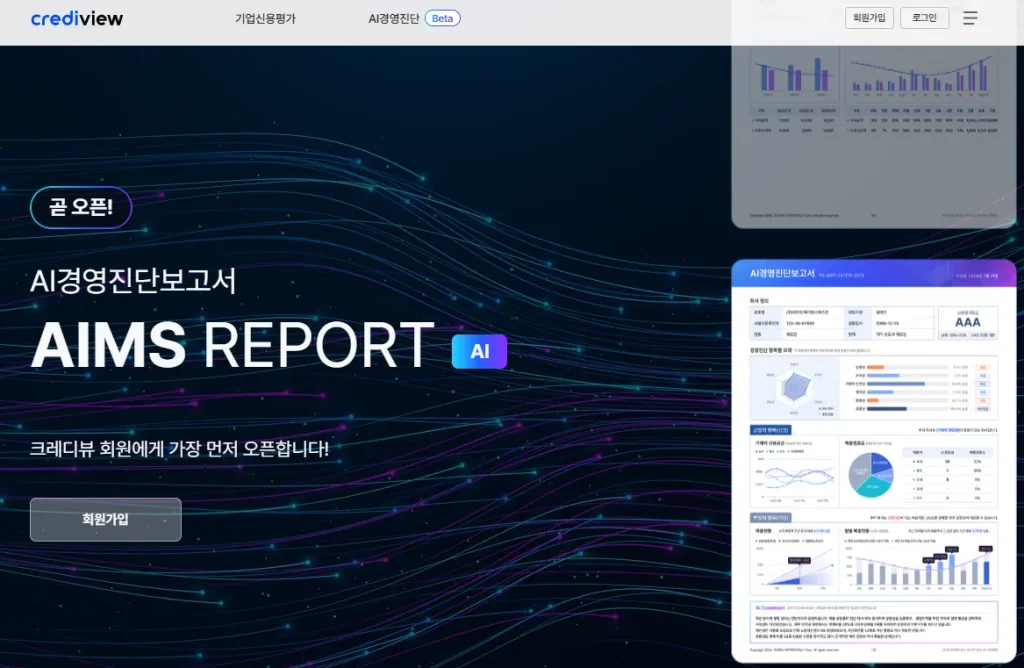Click the 크레디뷰 회원에게 가장 먼저 오픈합니다! text
Image resolution: width=1024 pixels, height=668 pixels.
(x=180, y=449)
